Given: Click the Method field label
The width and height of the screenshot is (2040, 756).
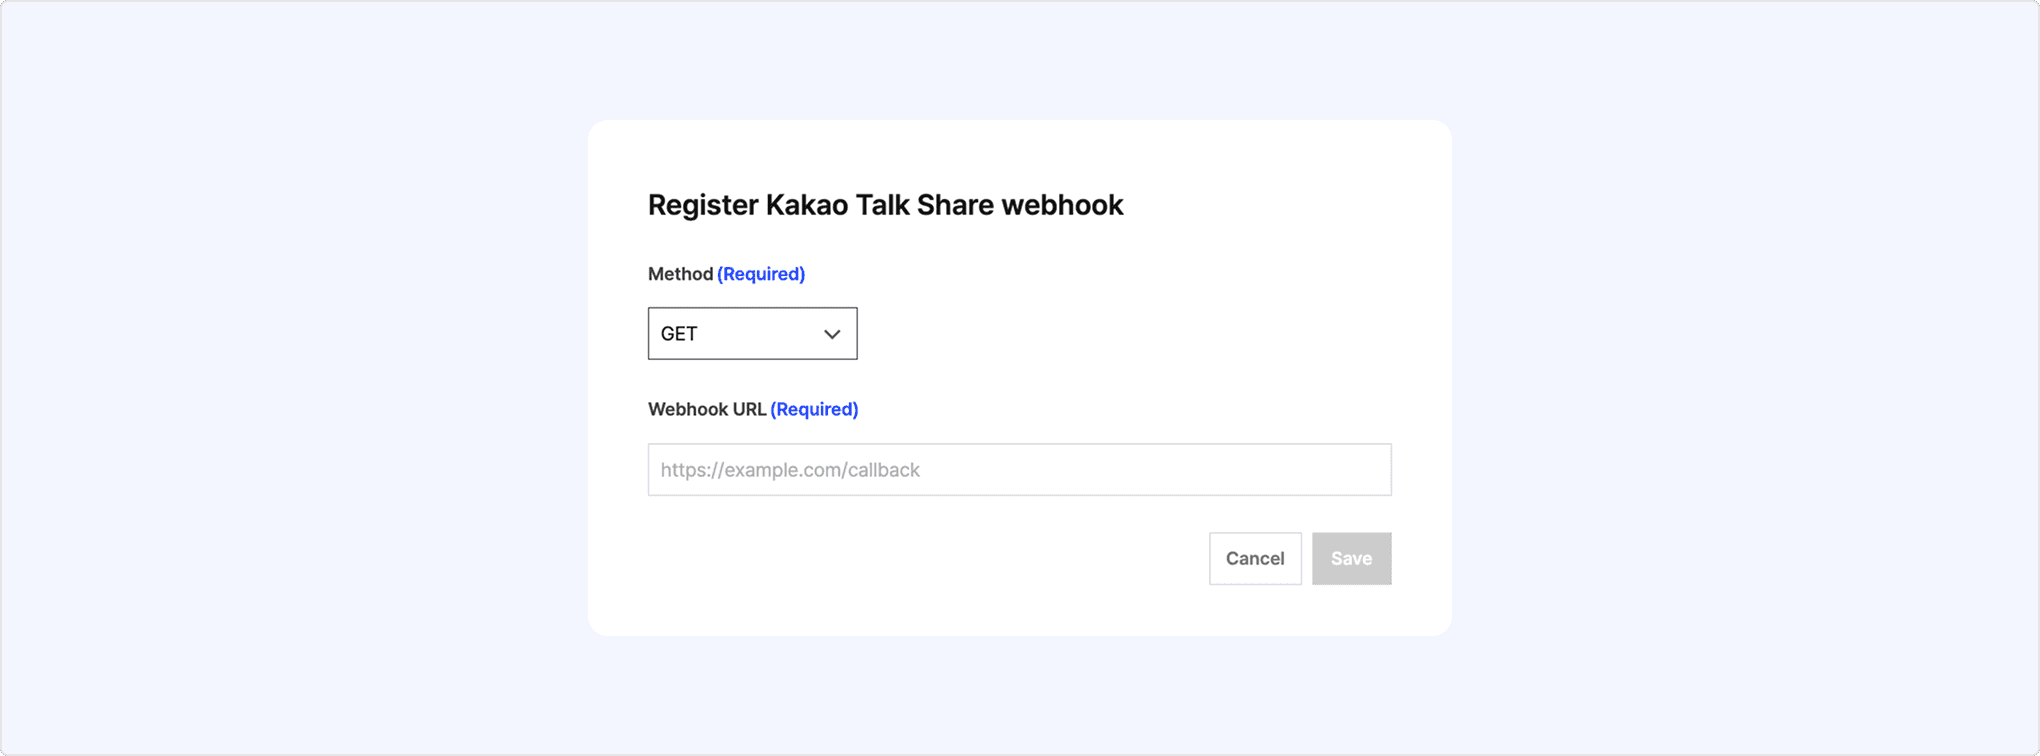Looking at the screenshot, I should 680,274.
